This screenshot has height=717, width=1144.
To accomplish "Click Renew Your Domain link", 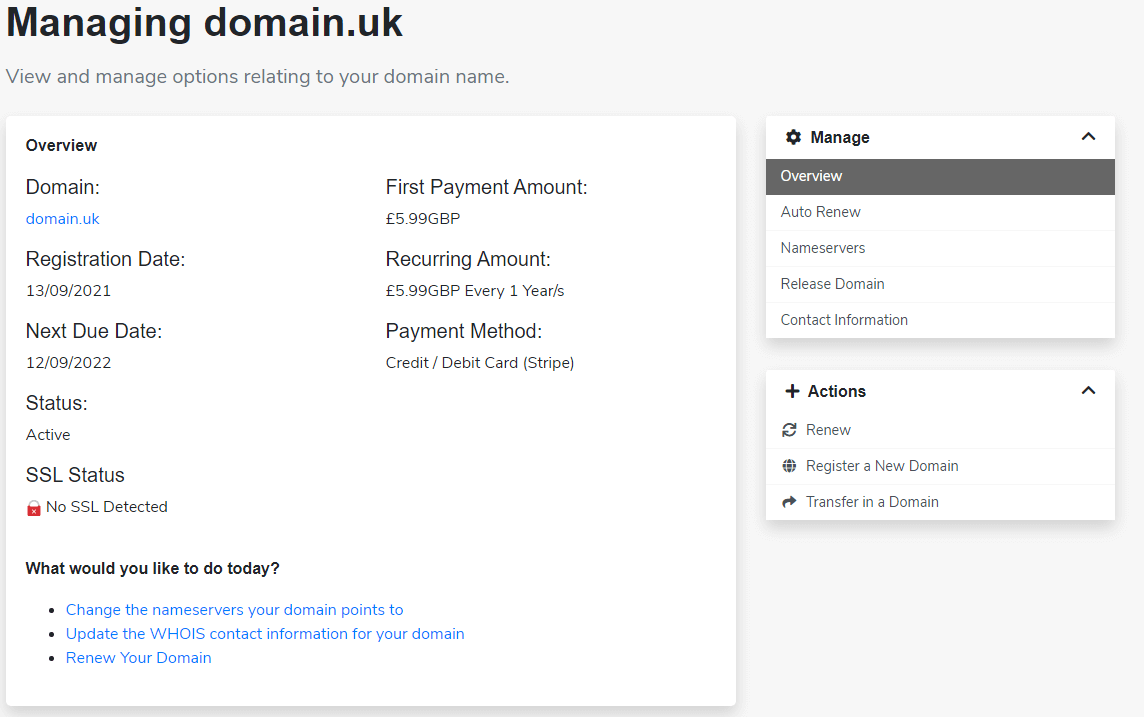I will pyautogui.click(x=138, y=657).
